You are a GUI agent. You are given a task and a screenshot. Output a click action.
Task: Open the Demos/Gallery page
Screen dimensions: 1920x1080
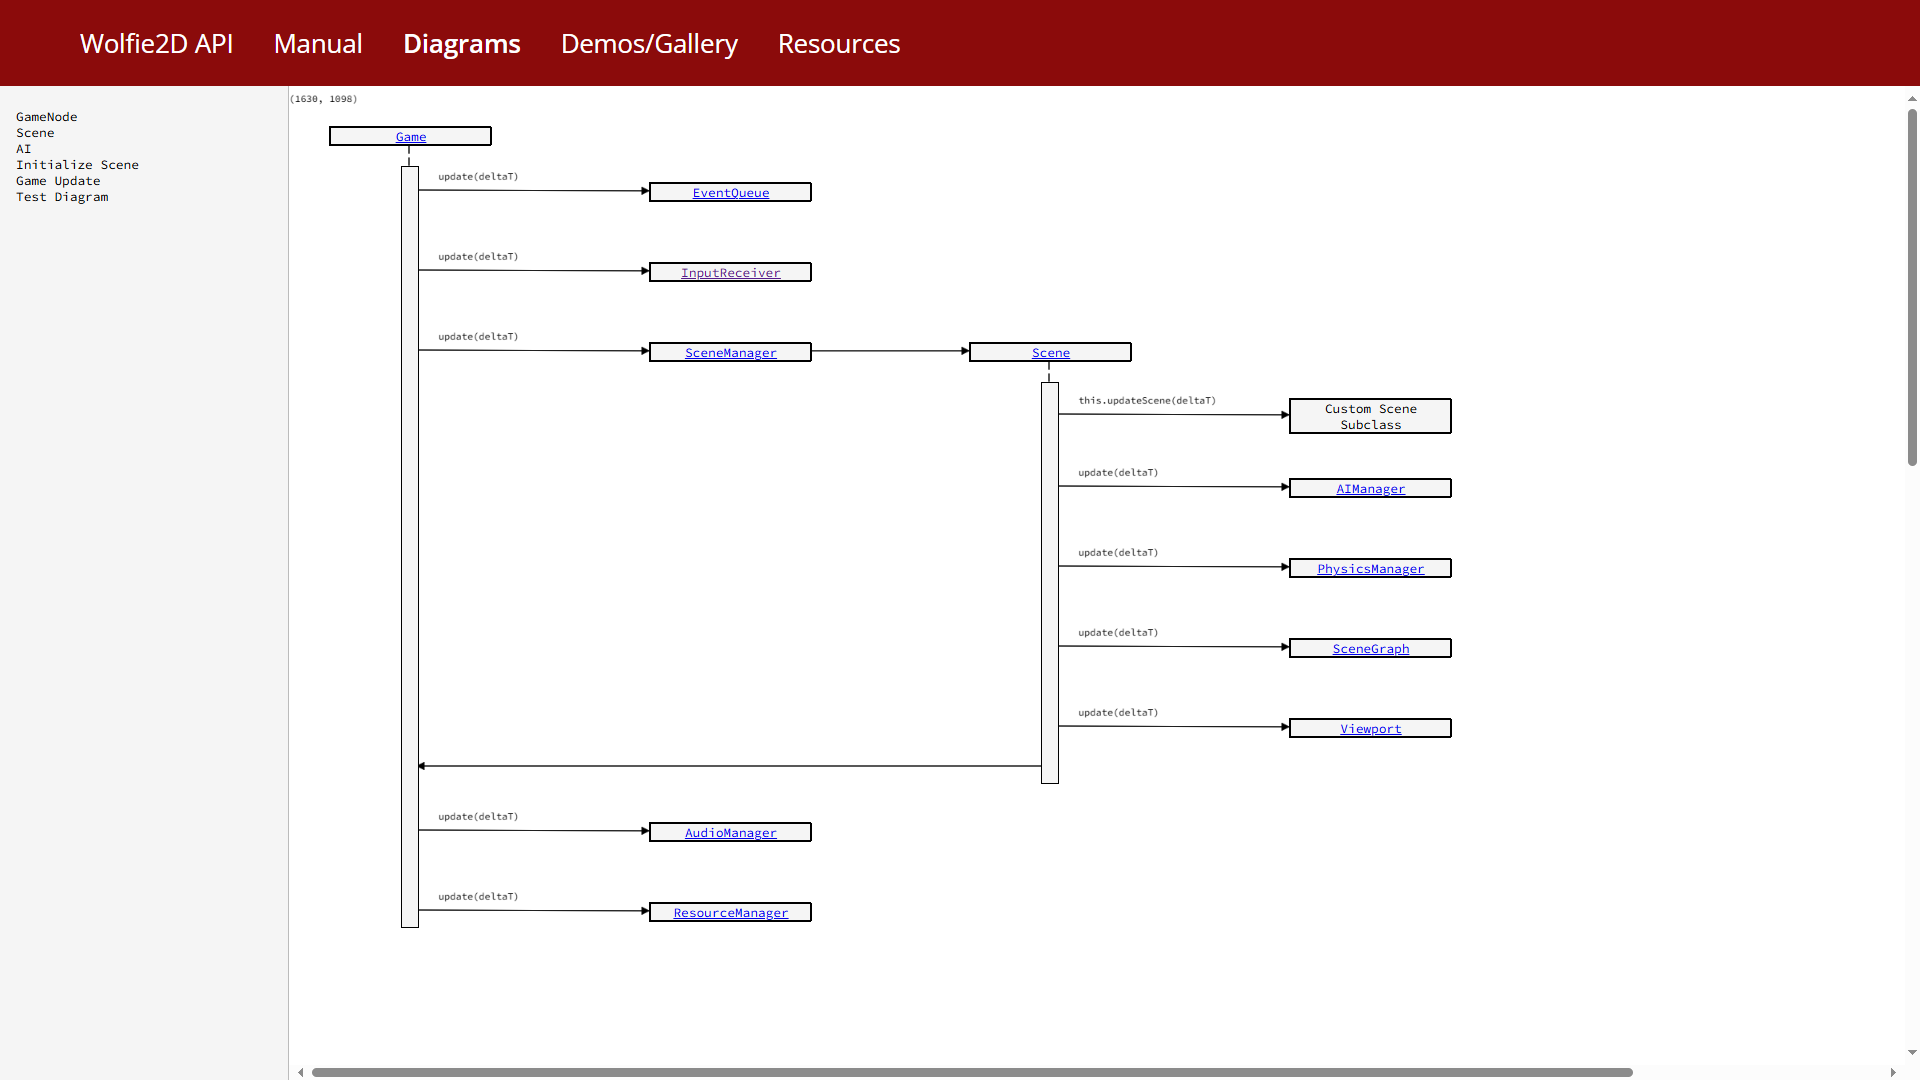(649, 44)
